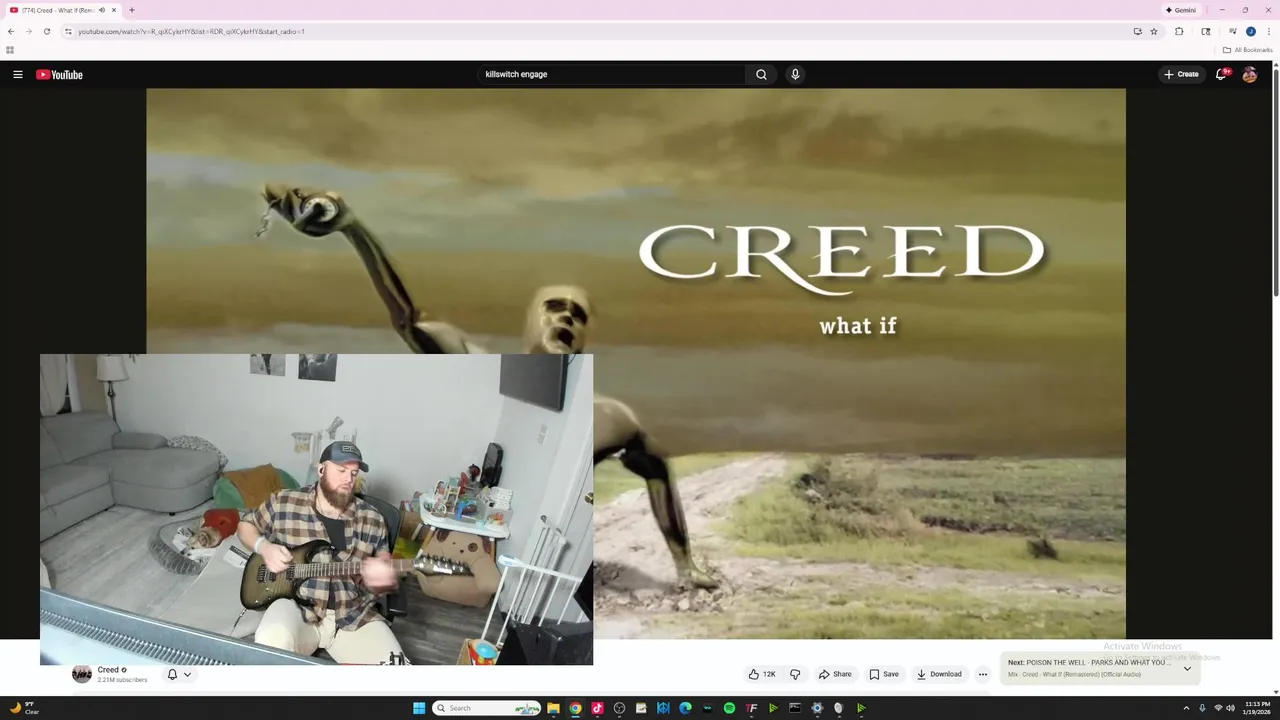Screen dimensions: 1280x720
Task: Show hidden system tray icons chevron
Action: pyautogui.click(x=1187, y=708)
